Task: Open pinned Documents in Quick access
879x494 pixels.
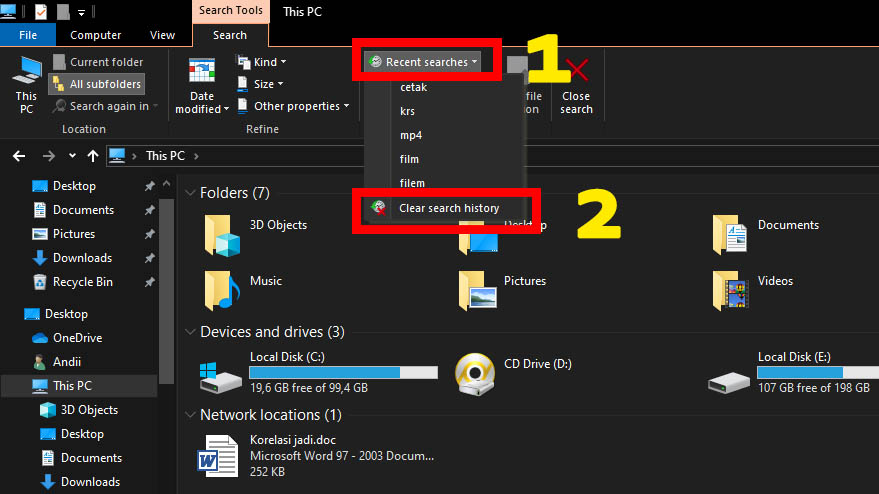Action: pyautogui.click(x=83, y=210)
